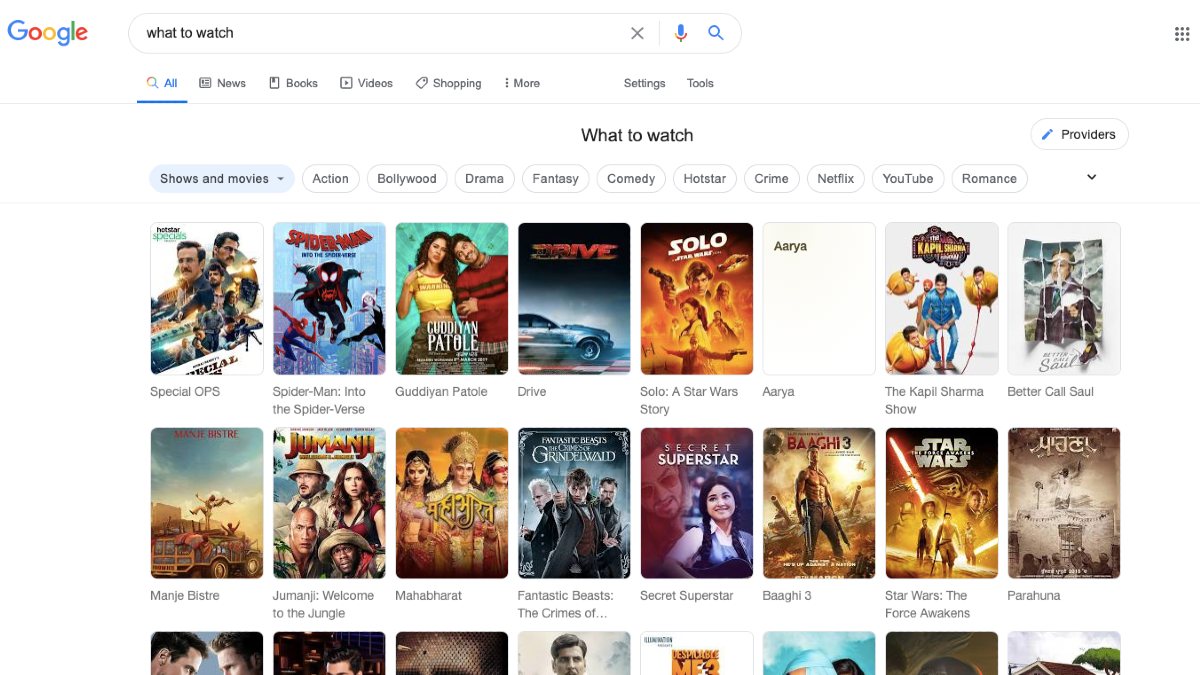Screen dimensions: 1200x675
Task: Switch to the Shopping tab
Action: [x=448, y=83]
